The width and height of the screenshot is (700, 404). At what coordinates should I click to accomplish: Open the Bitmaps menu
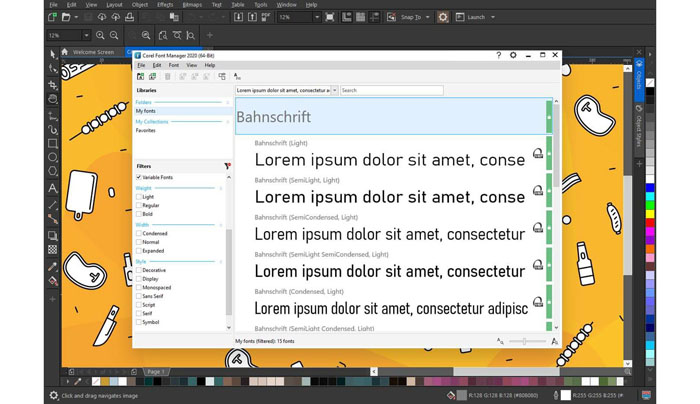tap(191, 4)
